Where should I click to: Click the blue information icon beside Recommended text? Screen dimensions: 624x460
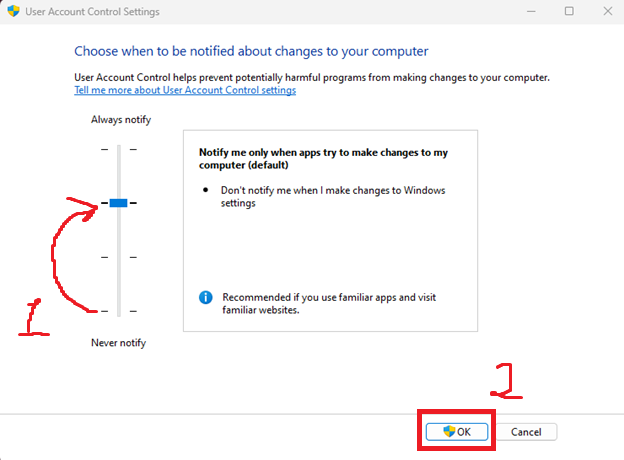(x=205, y=297)
